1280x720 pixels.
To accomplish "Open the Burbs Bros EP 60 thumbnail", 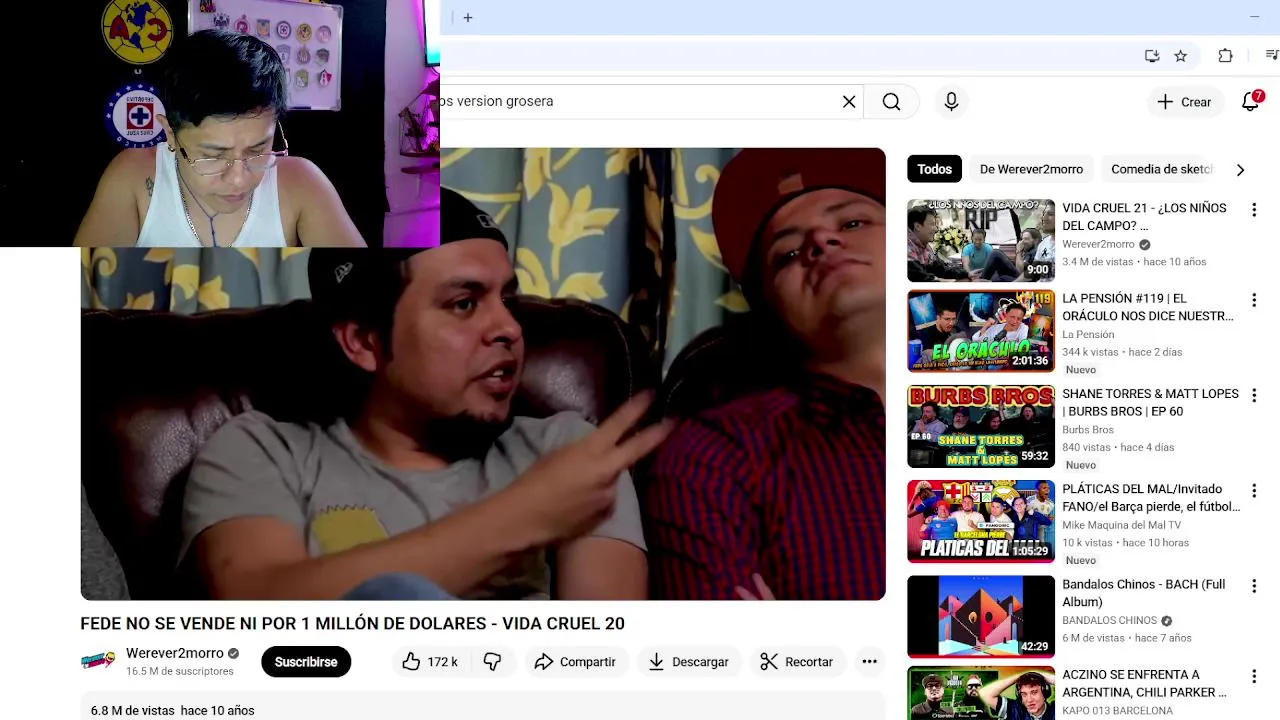I will coord(981,426).
